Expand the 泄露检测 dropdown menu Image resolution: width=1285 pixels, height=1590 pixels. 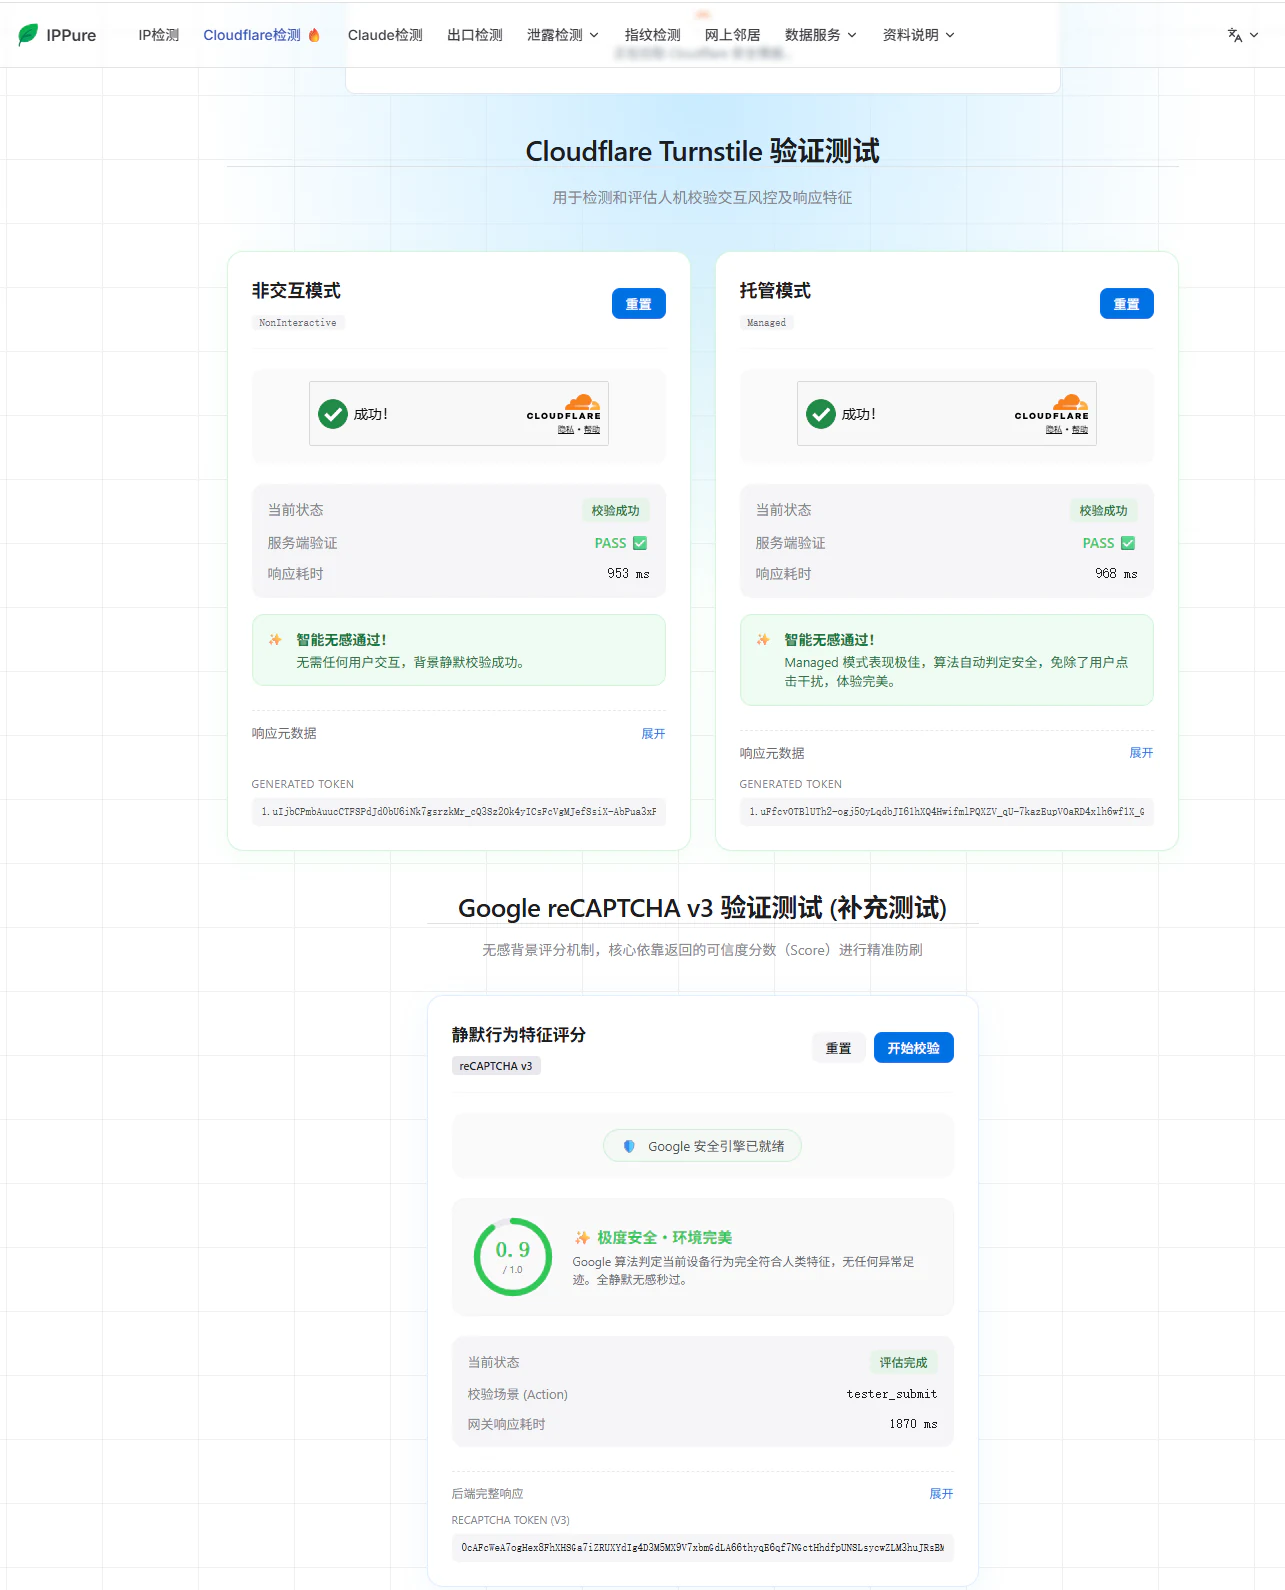coord(563,35)
